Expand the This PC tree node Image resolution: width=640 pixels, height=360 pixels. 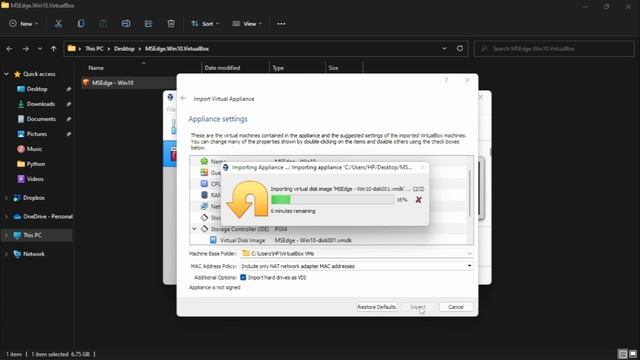click(6, 235)
